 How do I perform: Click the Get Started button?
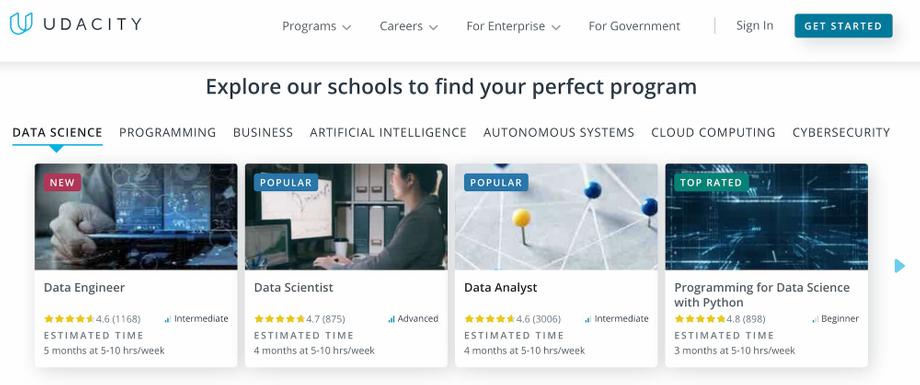click(843, 26)
